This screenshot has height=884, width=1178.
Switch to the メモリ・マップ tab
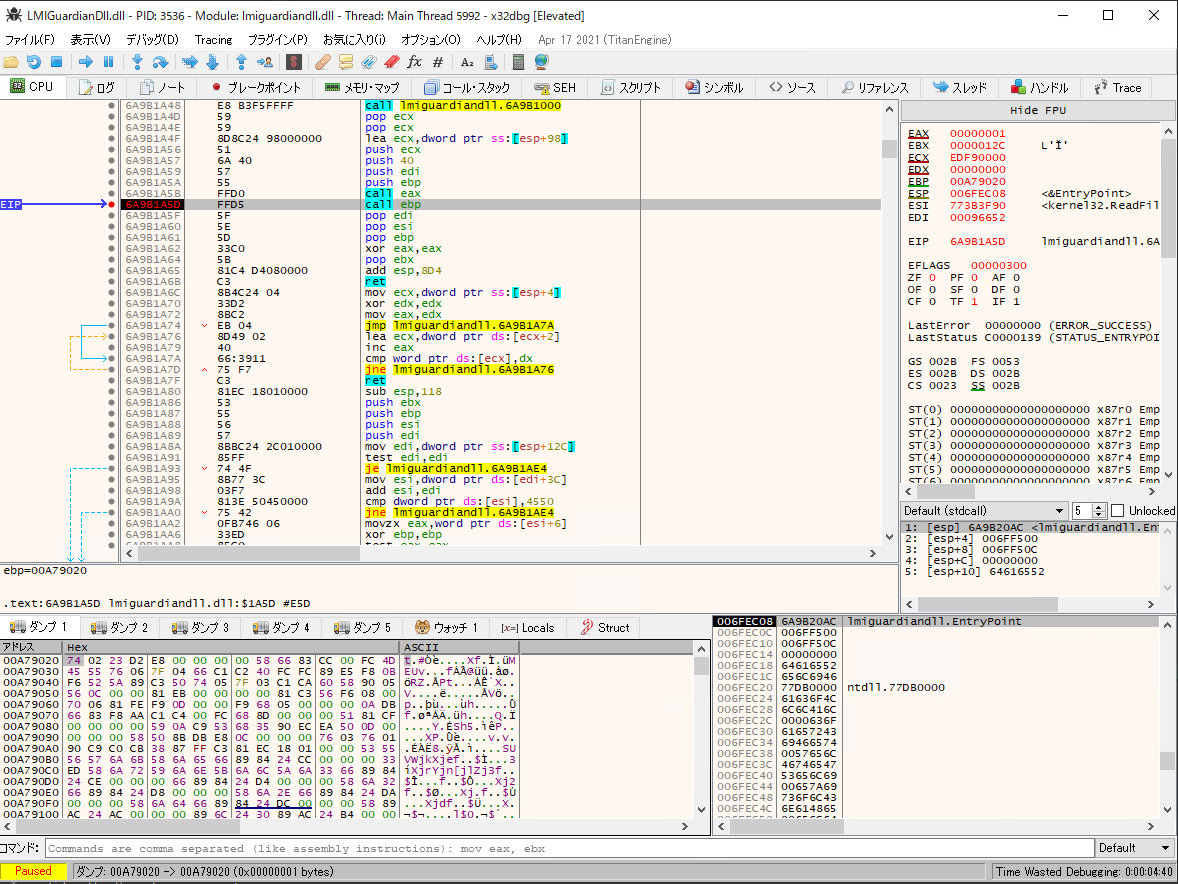point(363,88)
